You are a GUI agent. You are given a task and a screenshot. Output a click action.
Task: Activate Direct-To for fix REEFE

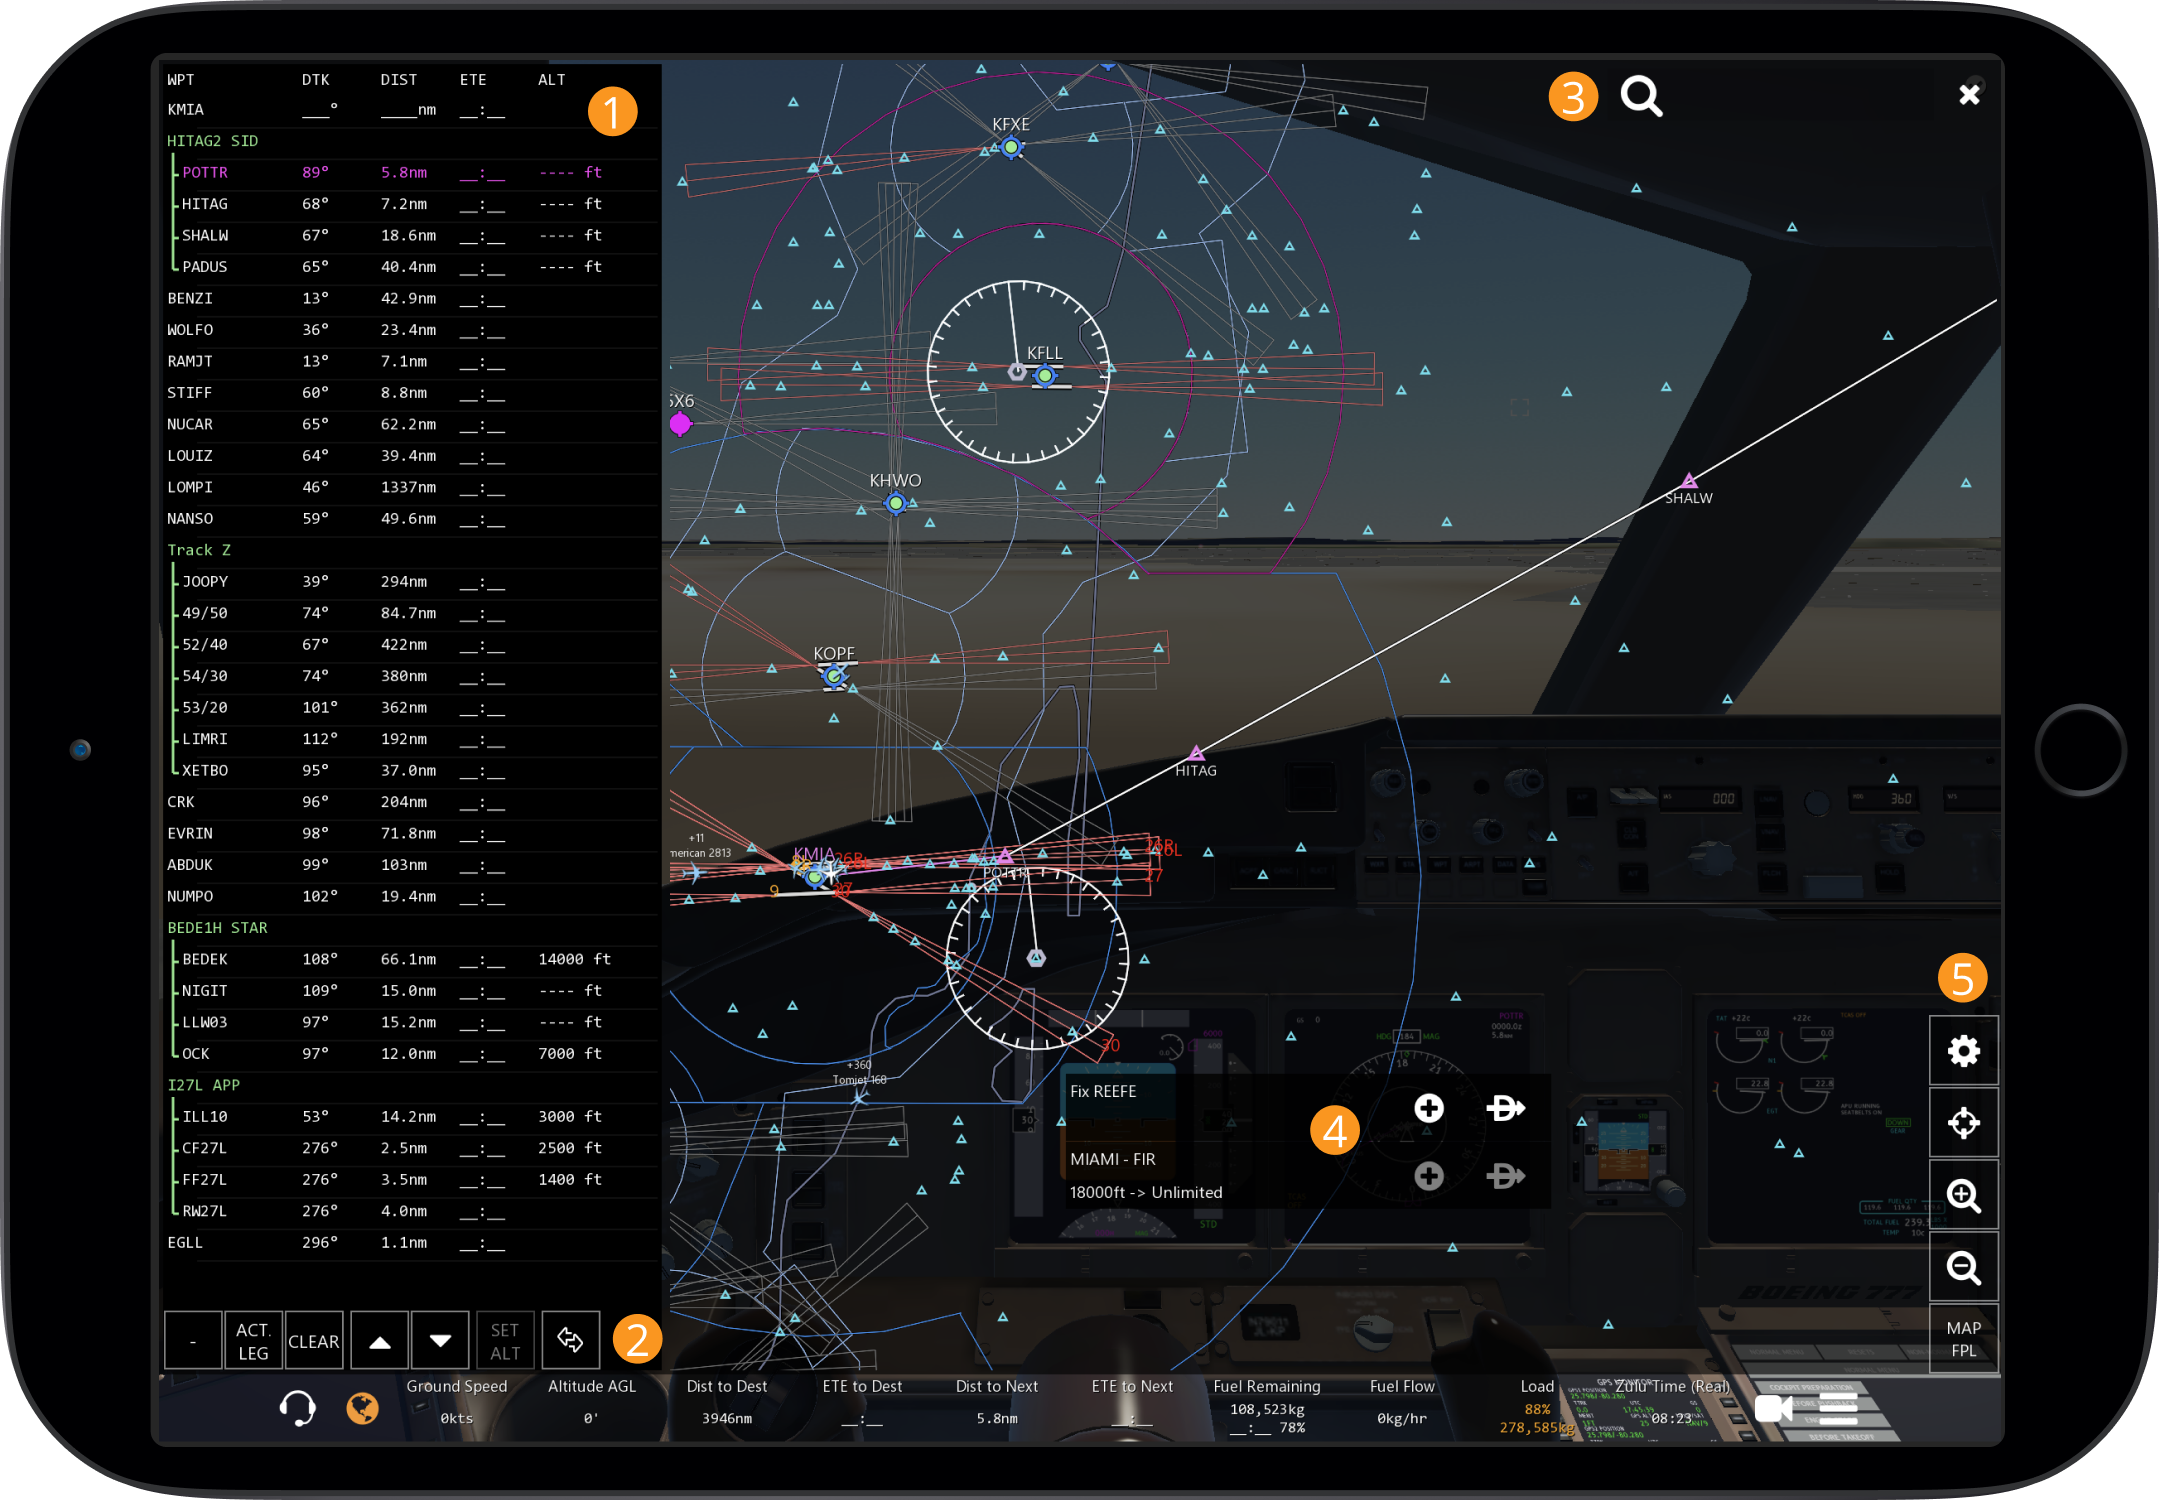click(x=1506, y=1107)
